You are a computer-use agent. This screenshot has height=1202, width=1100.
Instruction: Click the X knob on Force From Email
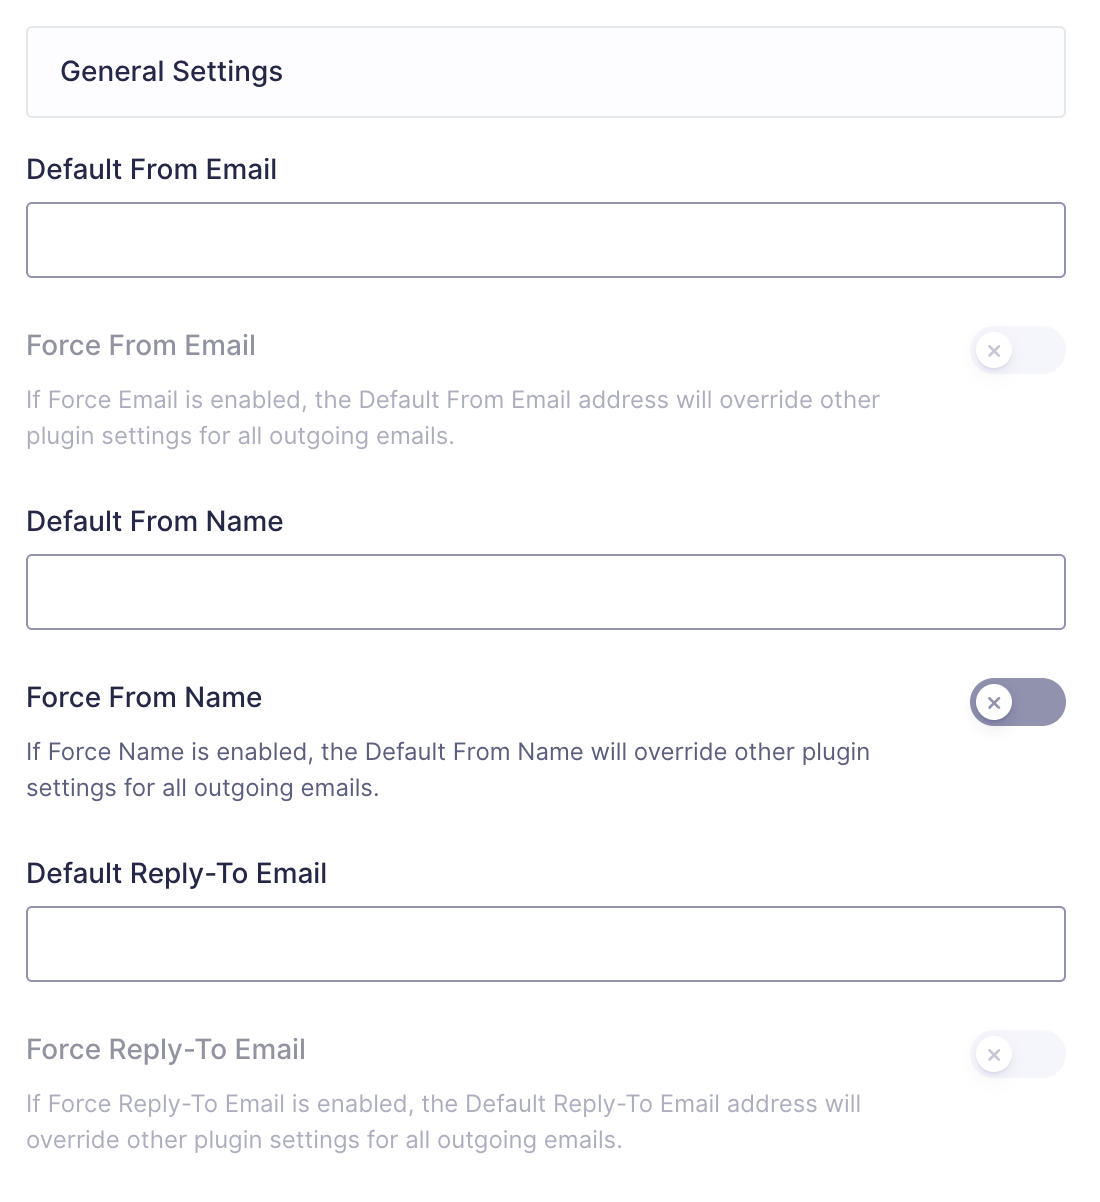coord(994,351)
